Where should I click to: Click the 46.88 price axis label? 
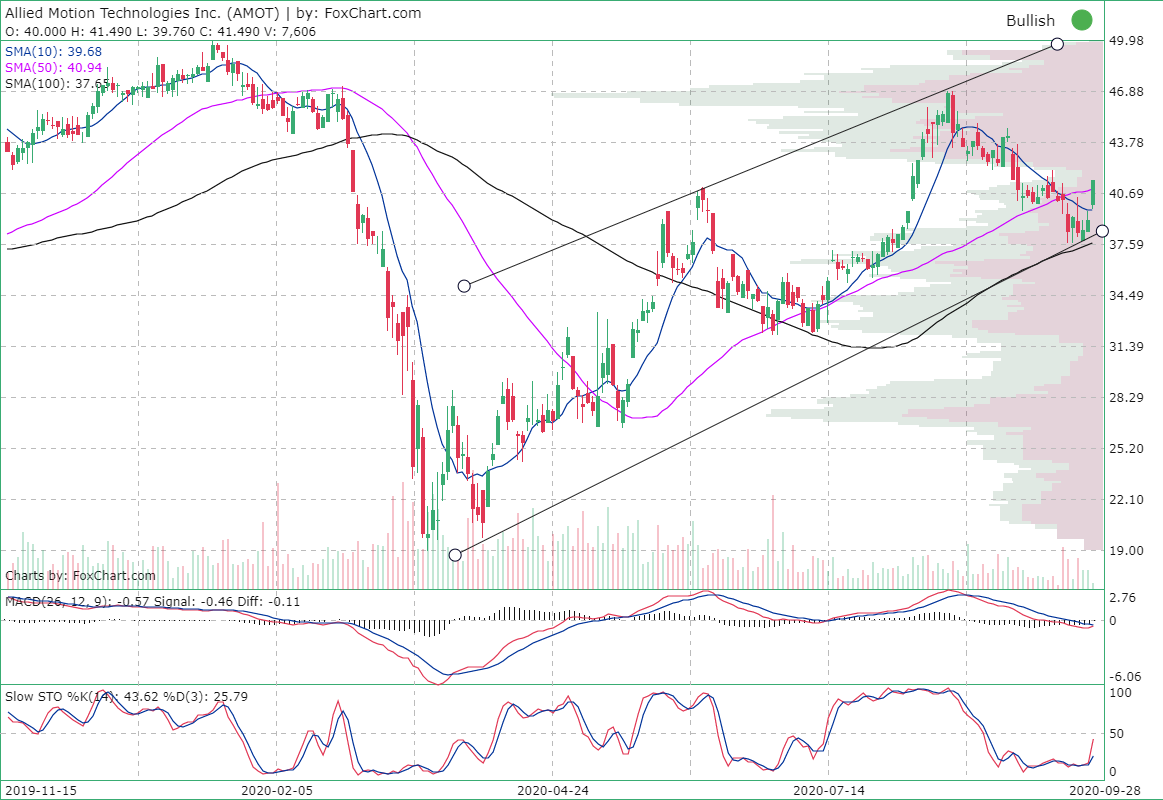click(1125, 92)
